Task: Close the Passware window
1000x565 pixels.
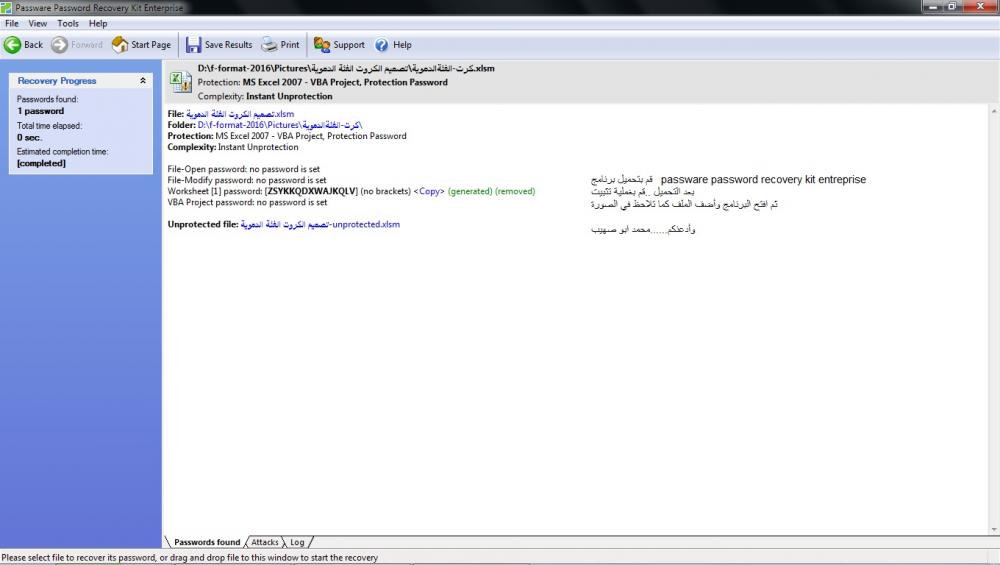Action: coord(980,6)
